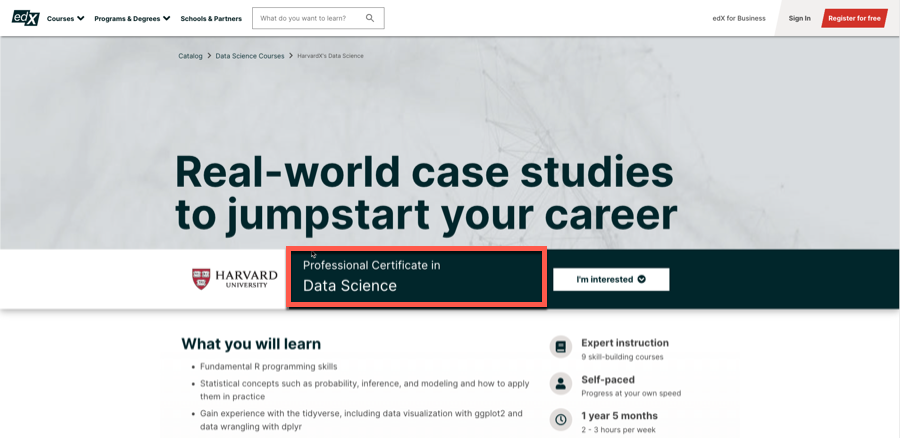
Task: Click the Fundamental R programming skills bullet
Action: (269, 366)
